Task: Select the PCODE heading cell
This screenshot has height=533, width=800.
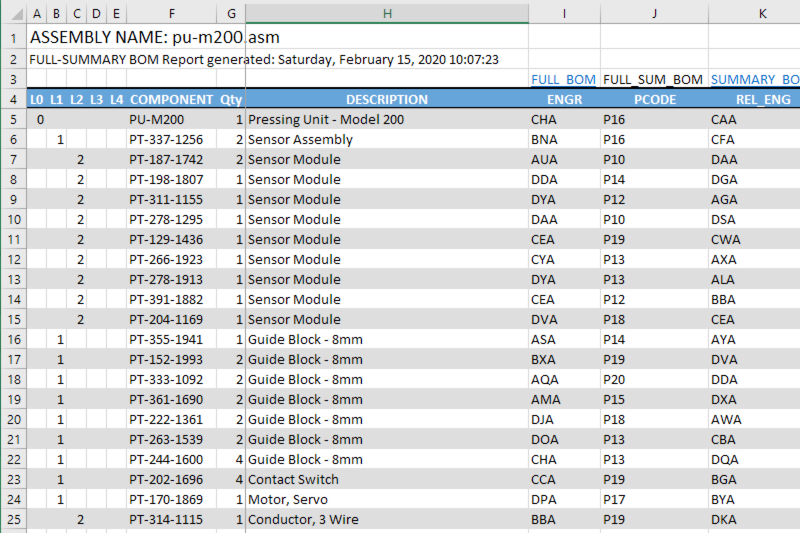Action: click(x=654, y=99)
